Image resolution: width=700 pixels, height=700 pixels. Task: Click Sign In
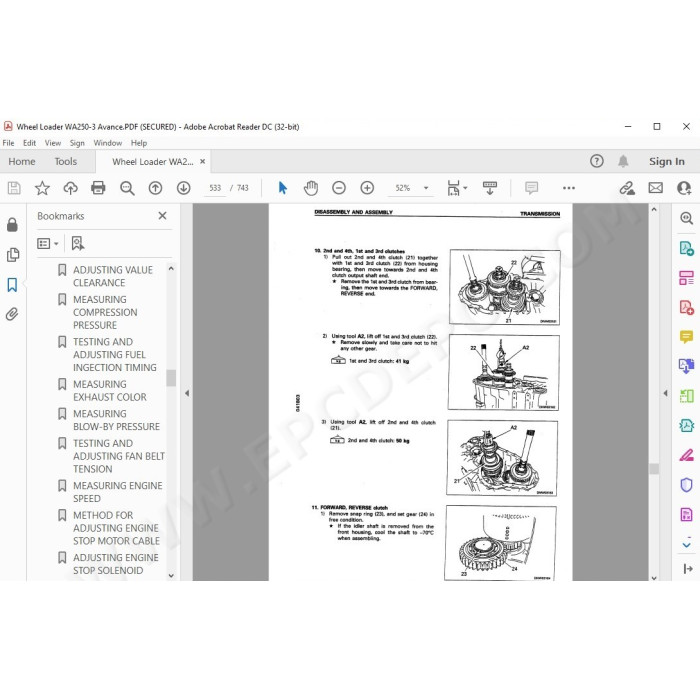[x=667, y=162]
